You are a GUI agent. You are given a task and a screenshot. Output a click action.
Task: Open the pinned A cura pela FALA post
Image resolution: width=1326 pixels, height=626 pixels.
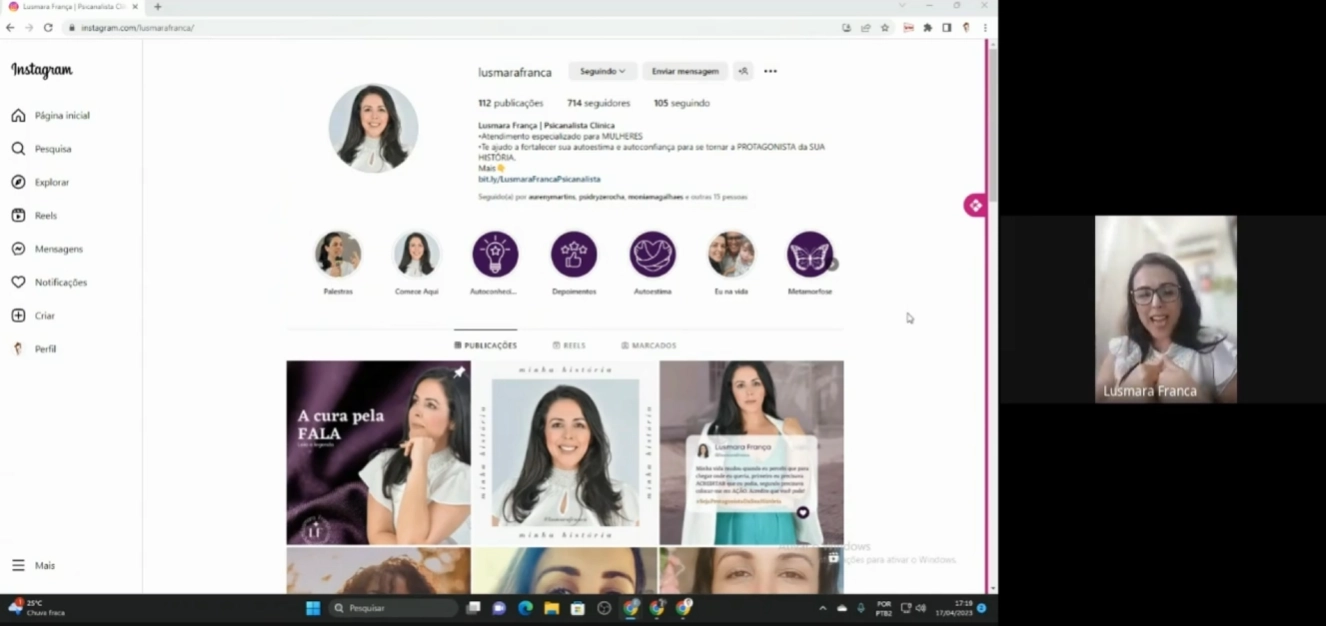pos(378,452)
